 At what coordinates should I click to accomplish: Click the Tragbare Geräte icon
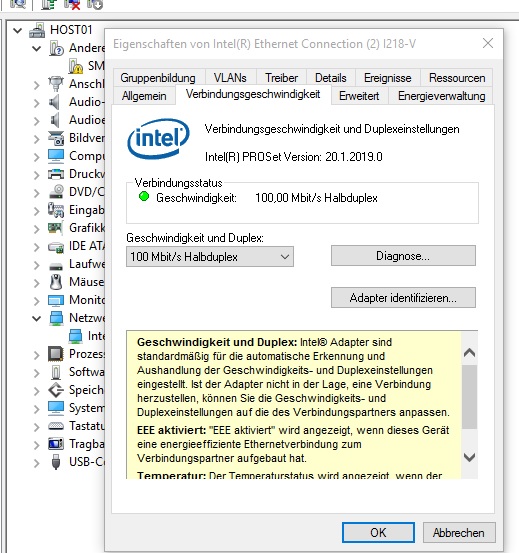[x=56, y=444]
